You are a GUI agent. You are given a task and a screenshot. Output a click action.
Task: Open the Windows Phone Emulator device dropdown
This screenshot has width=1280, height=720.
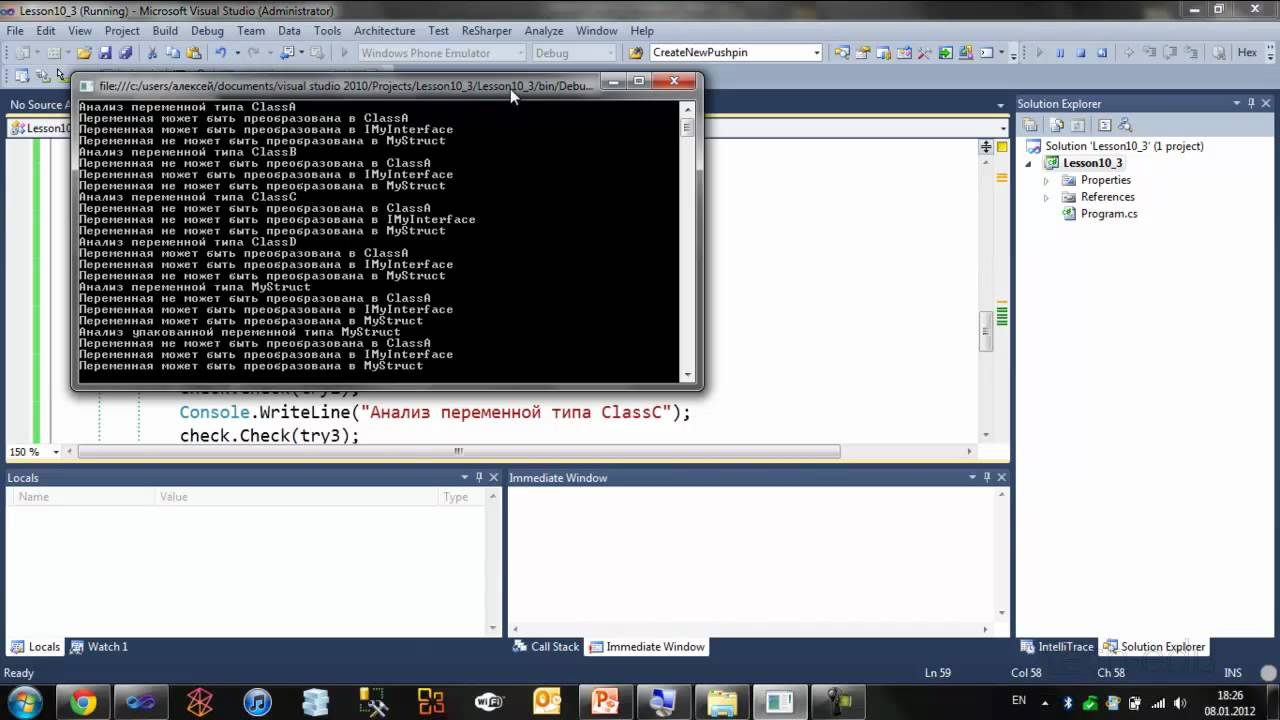[520, 53]
